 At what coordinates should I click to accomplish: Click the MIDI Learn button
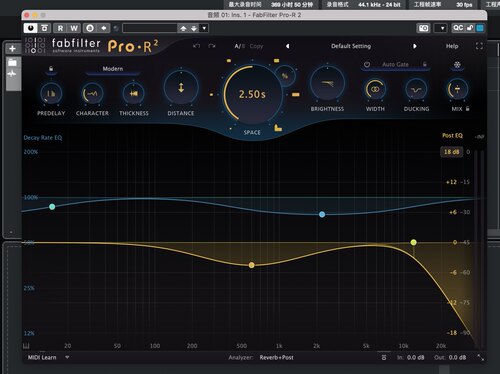[x=42, y=357]
